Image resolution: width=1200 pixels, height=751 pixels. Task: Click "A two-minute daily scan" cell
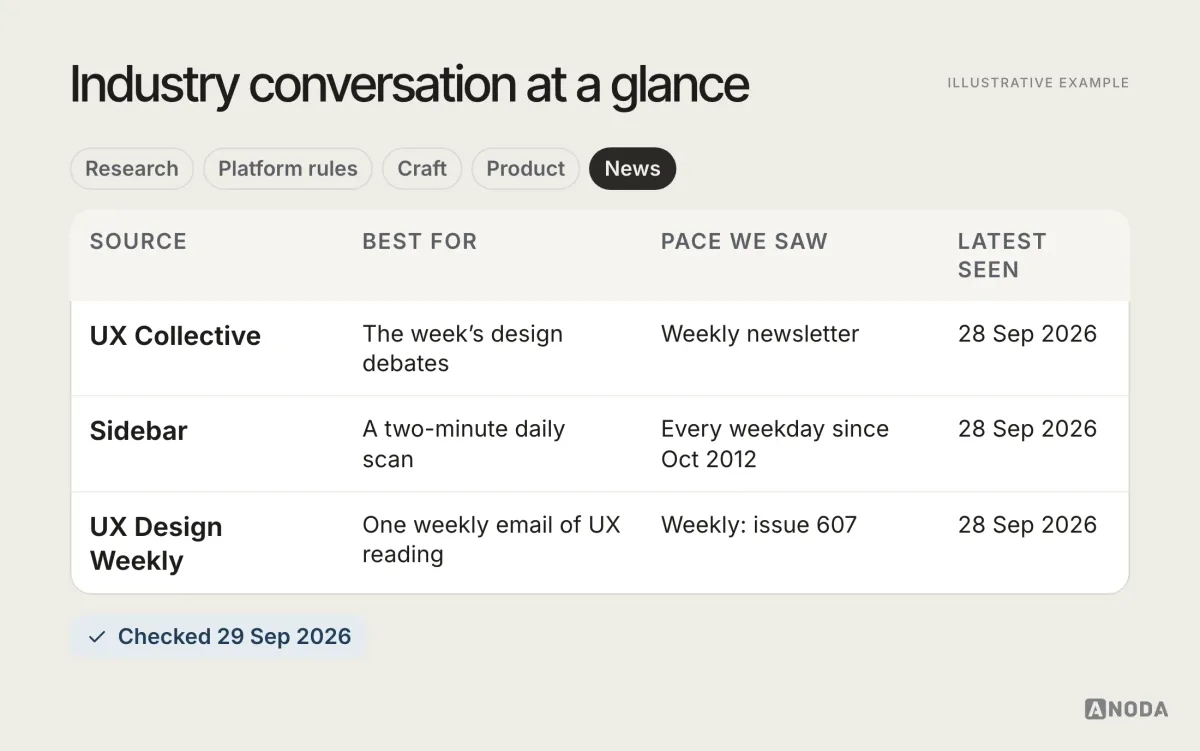(x=464, y=444)
